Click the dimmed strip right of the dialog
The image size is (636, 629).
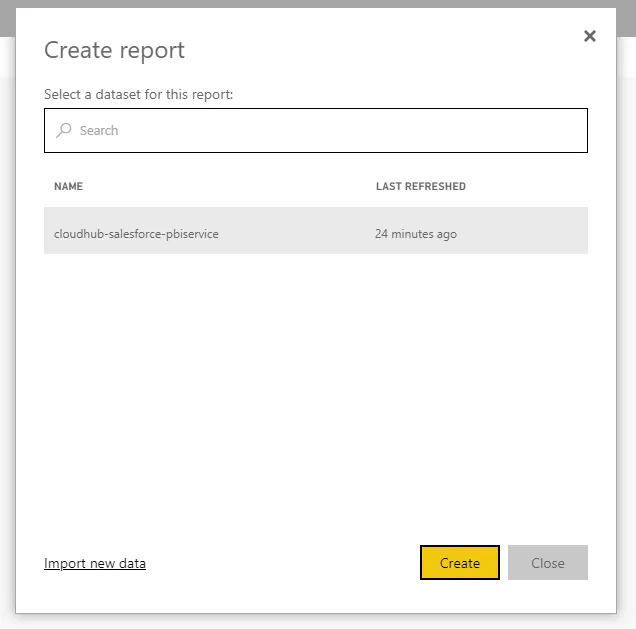(626, 300)
